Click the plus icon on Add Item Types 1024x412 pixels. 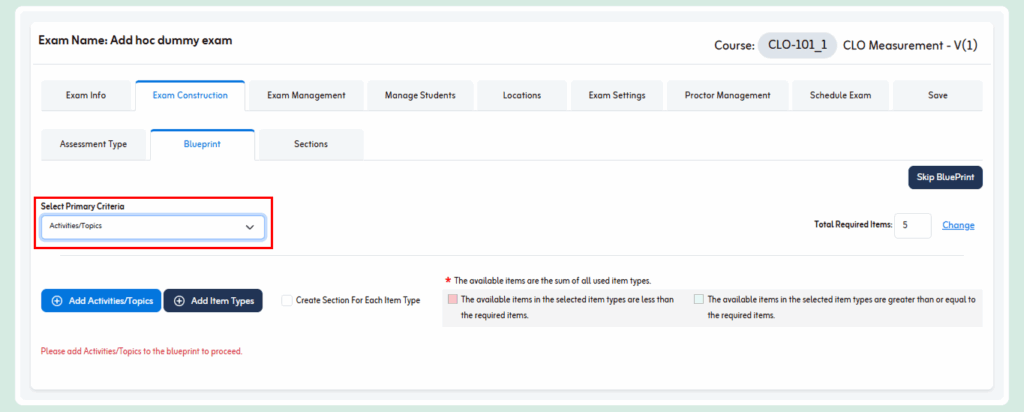point(179,301)
